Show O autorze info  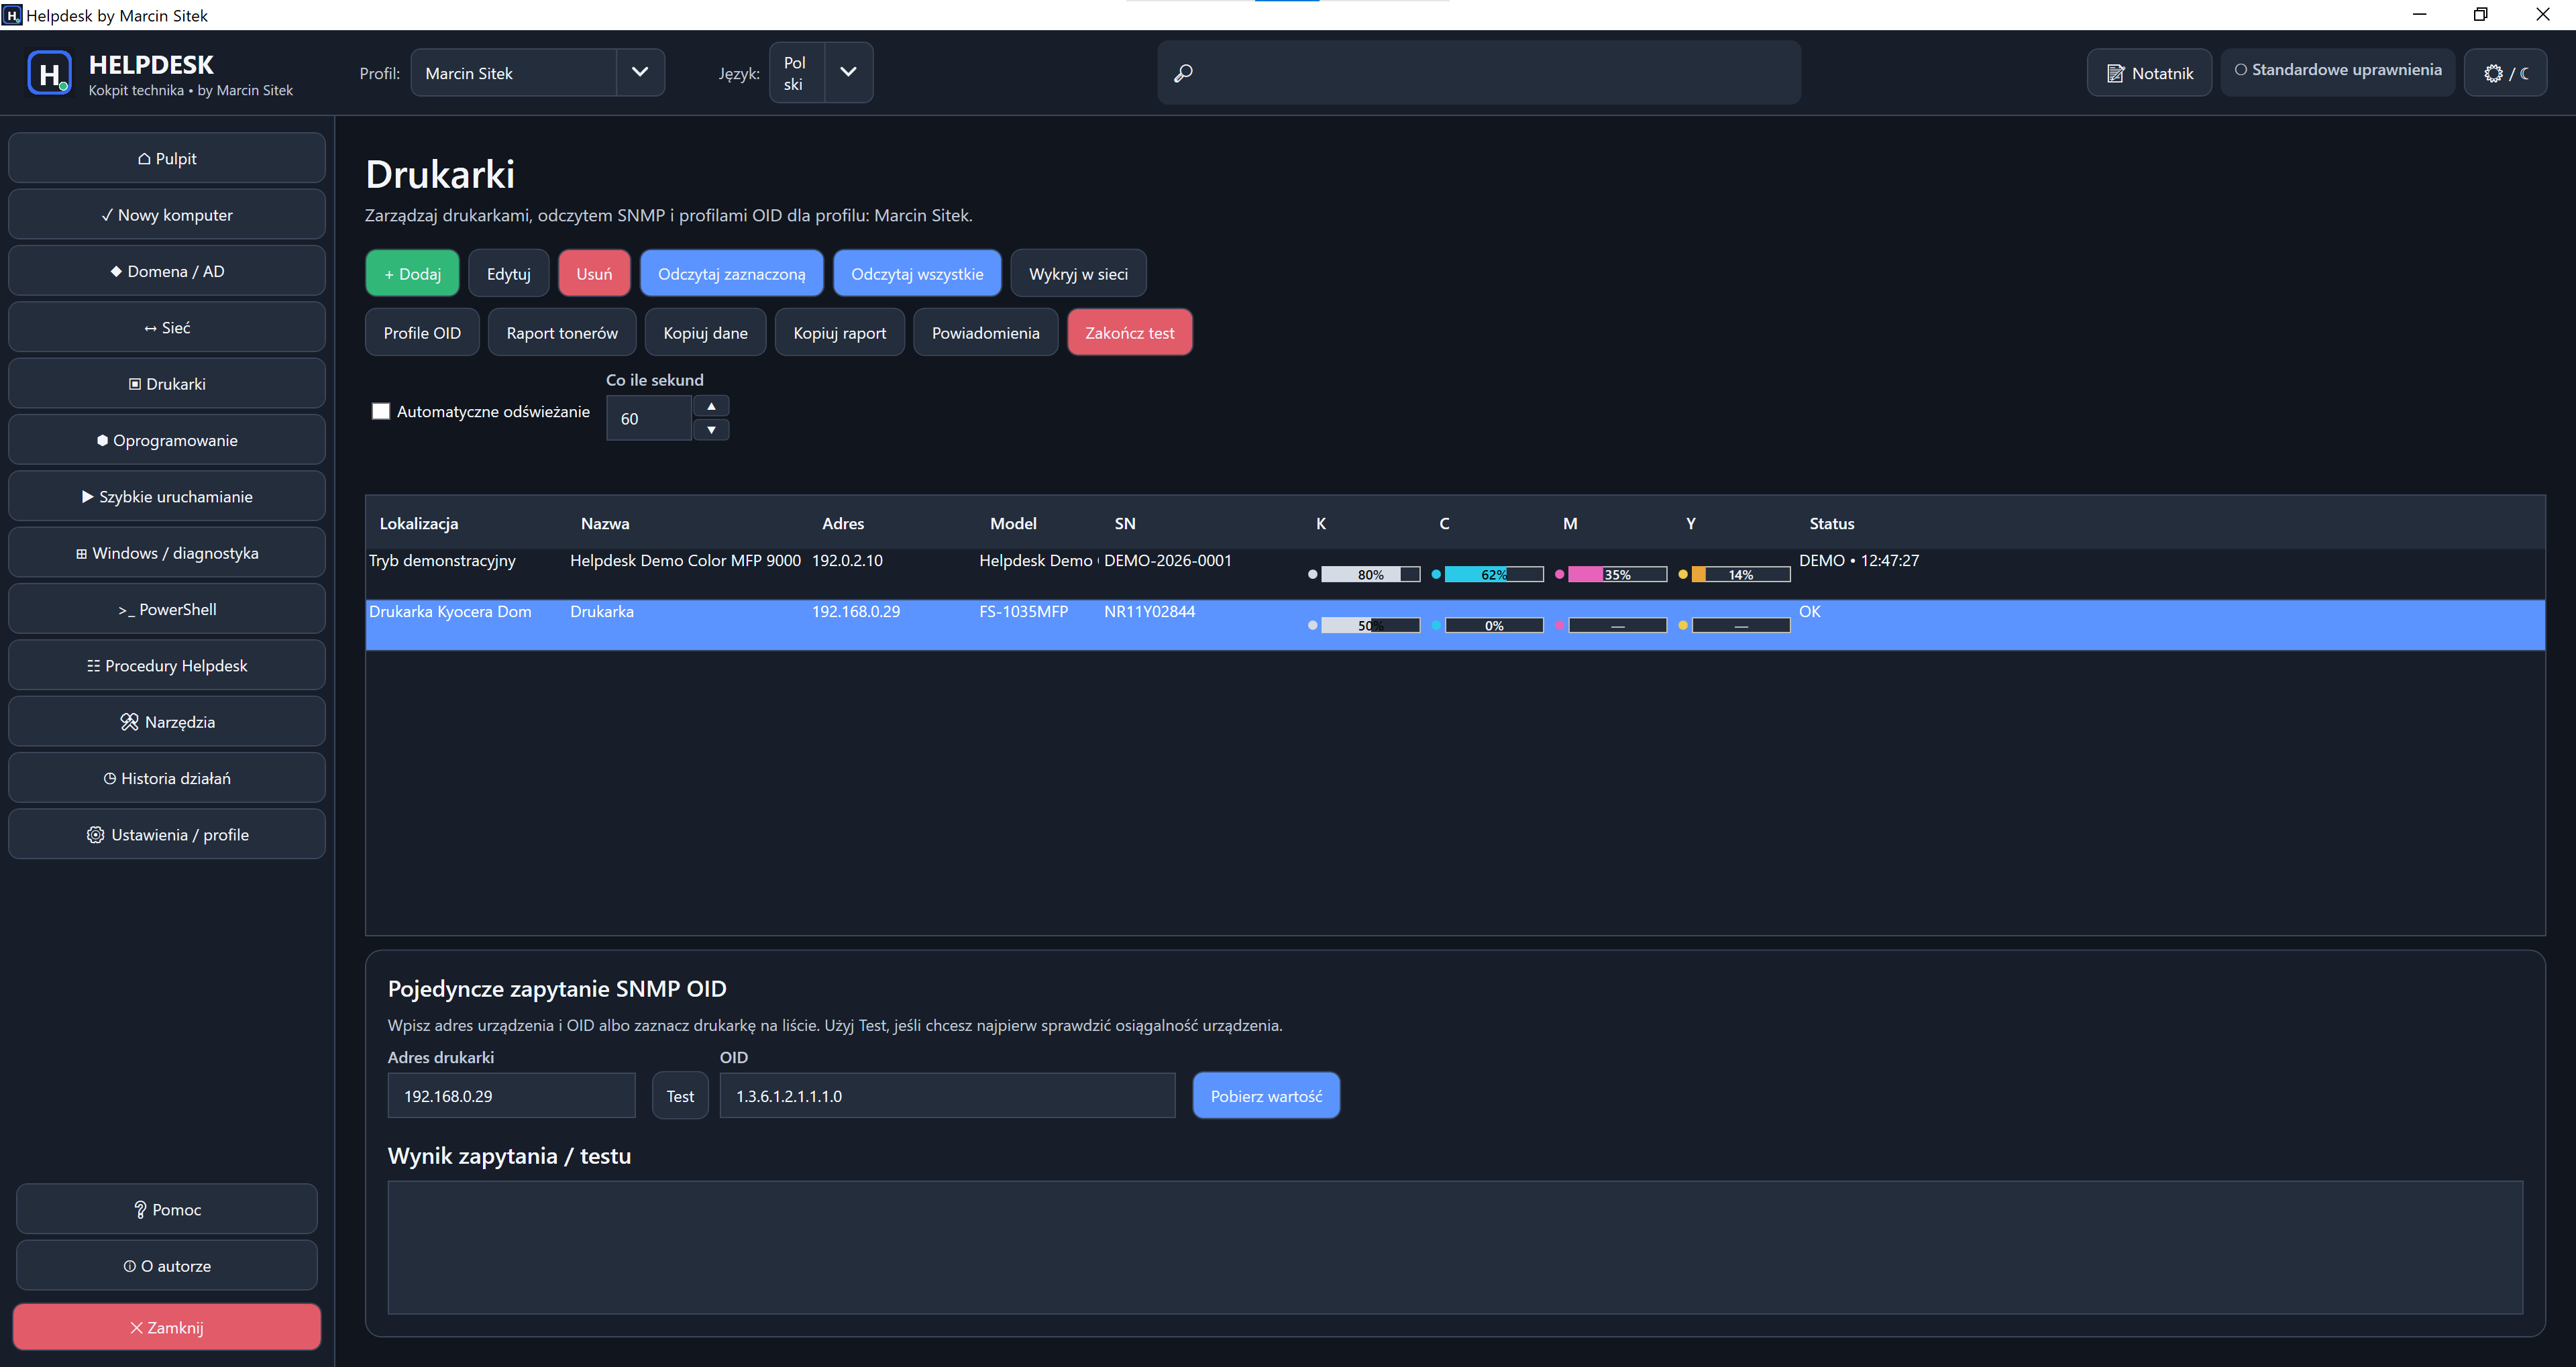point(167,1266)
